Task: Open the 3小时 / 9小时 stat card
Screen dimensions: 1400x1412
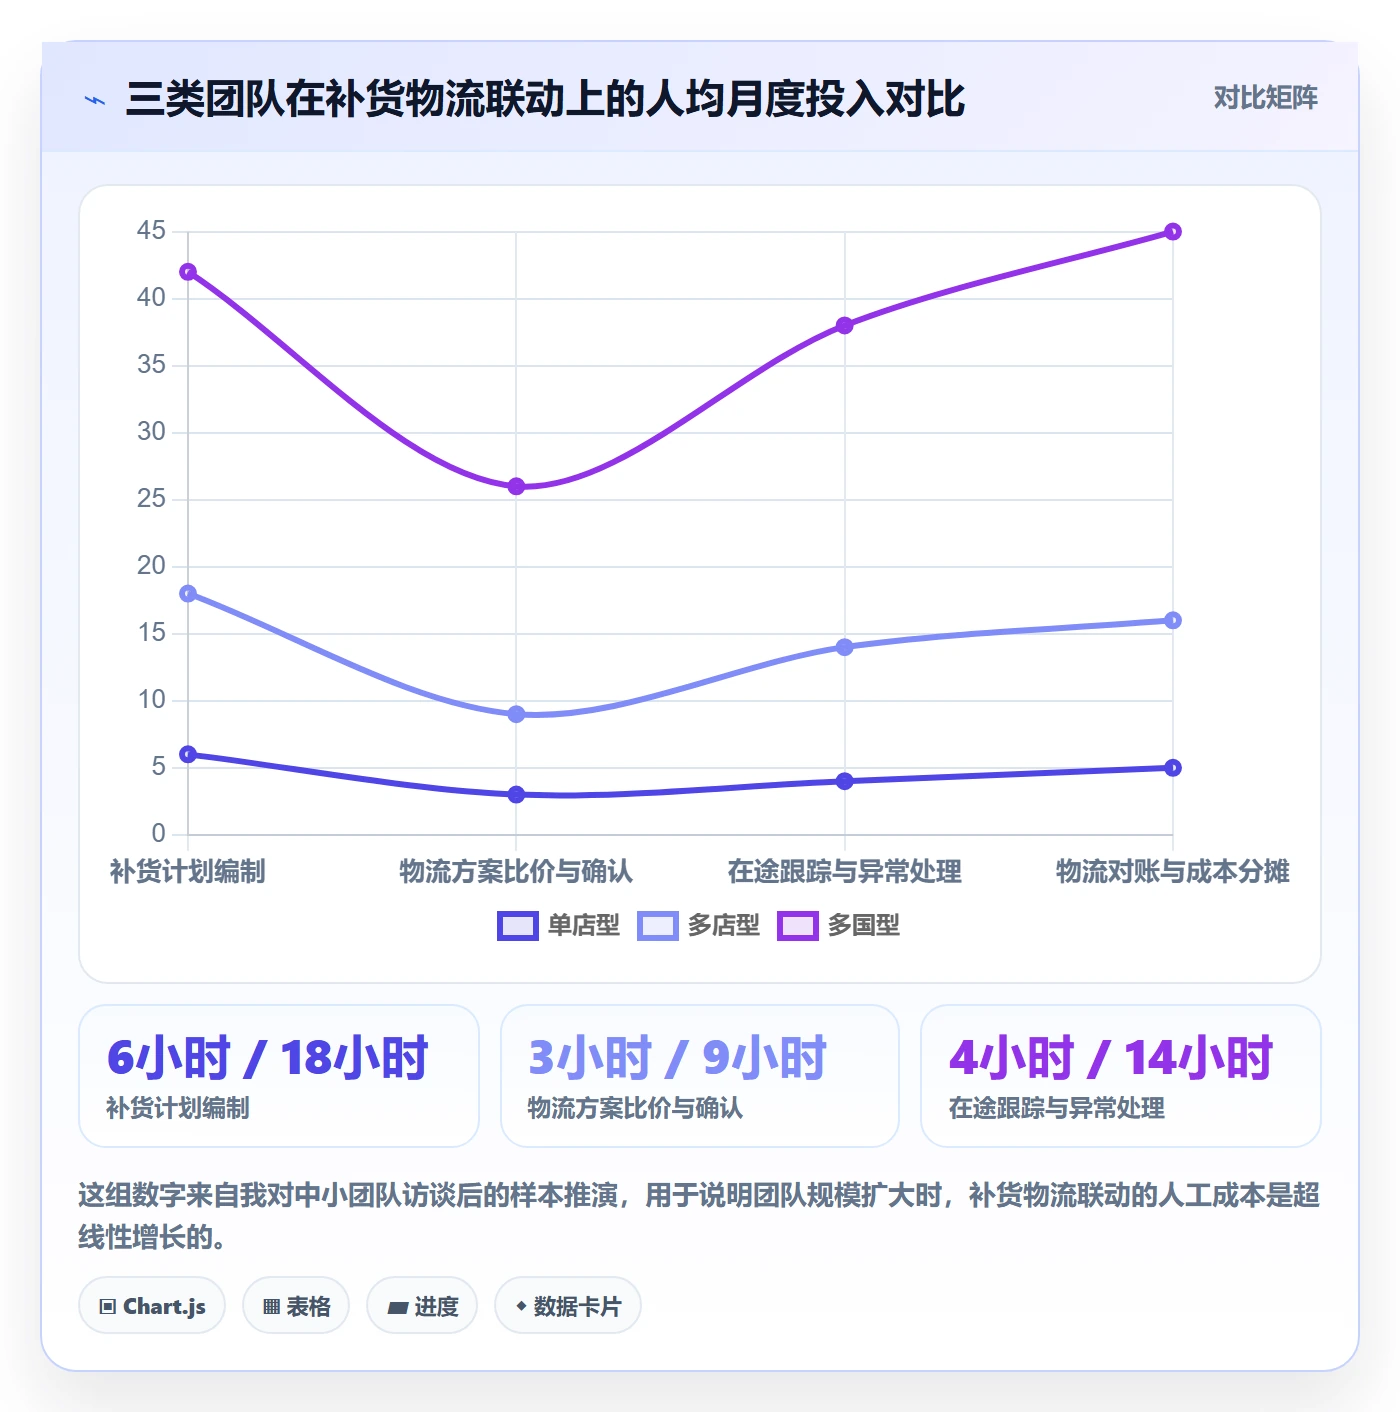Action: [700, 1076]
